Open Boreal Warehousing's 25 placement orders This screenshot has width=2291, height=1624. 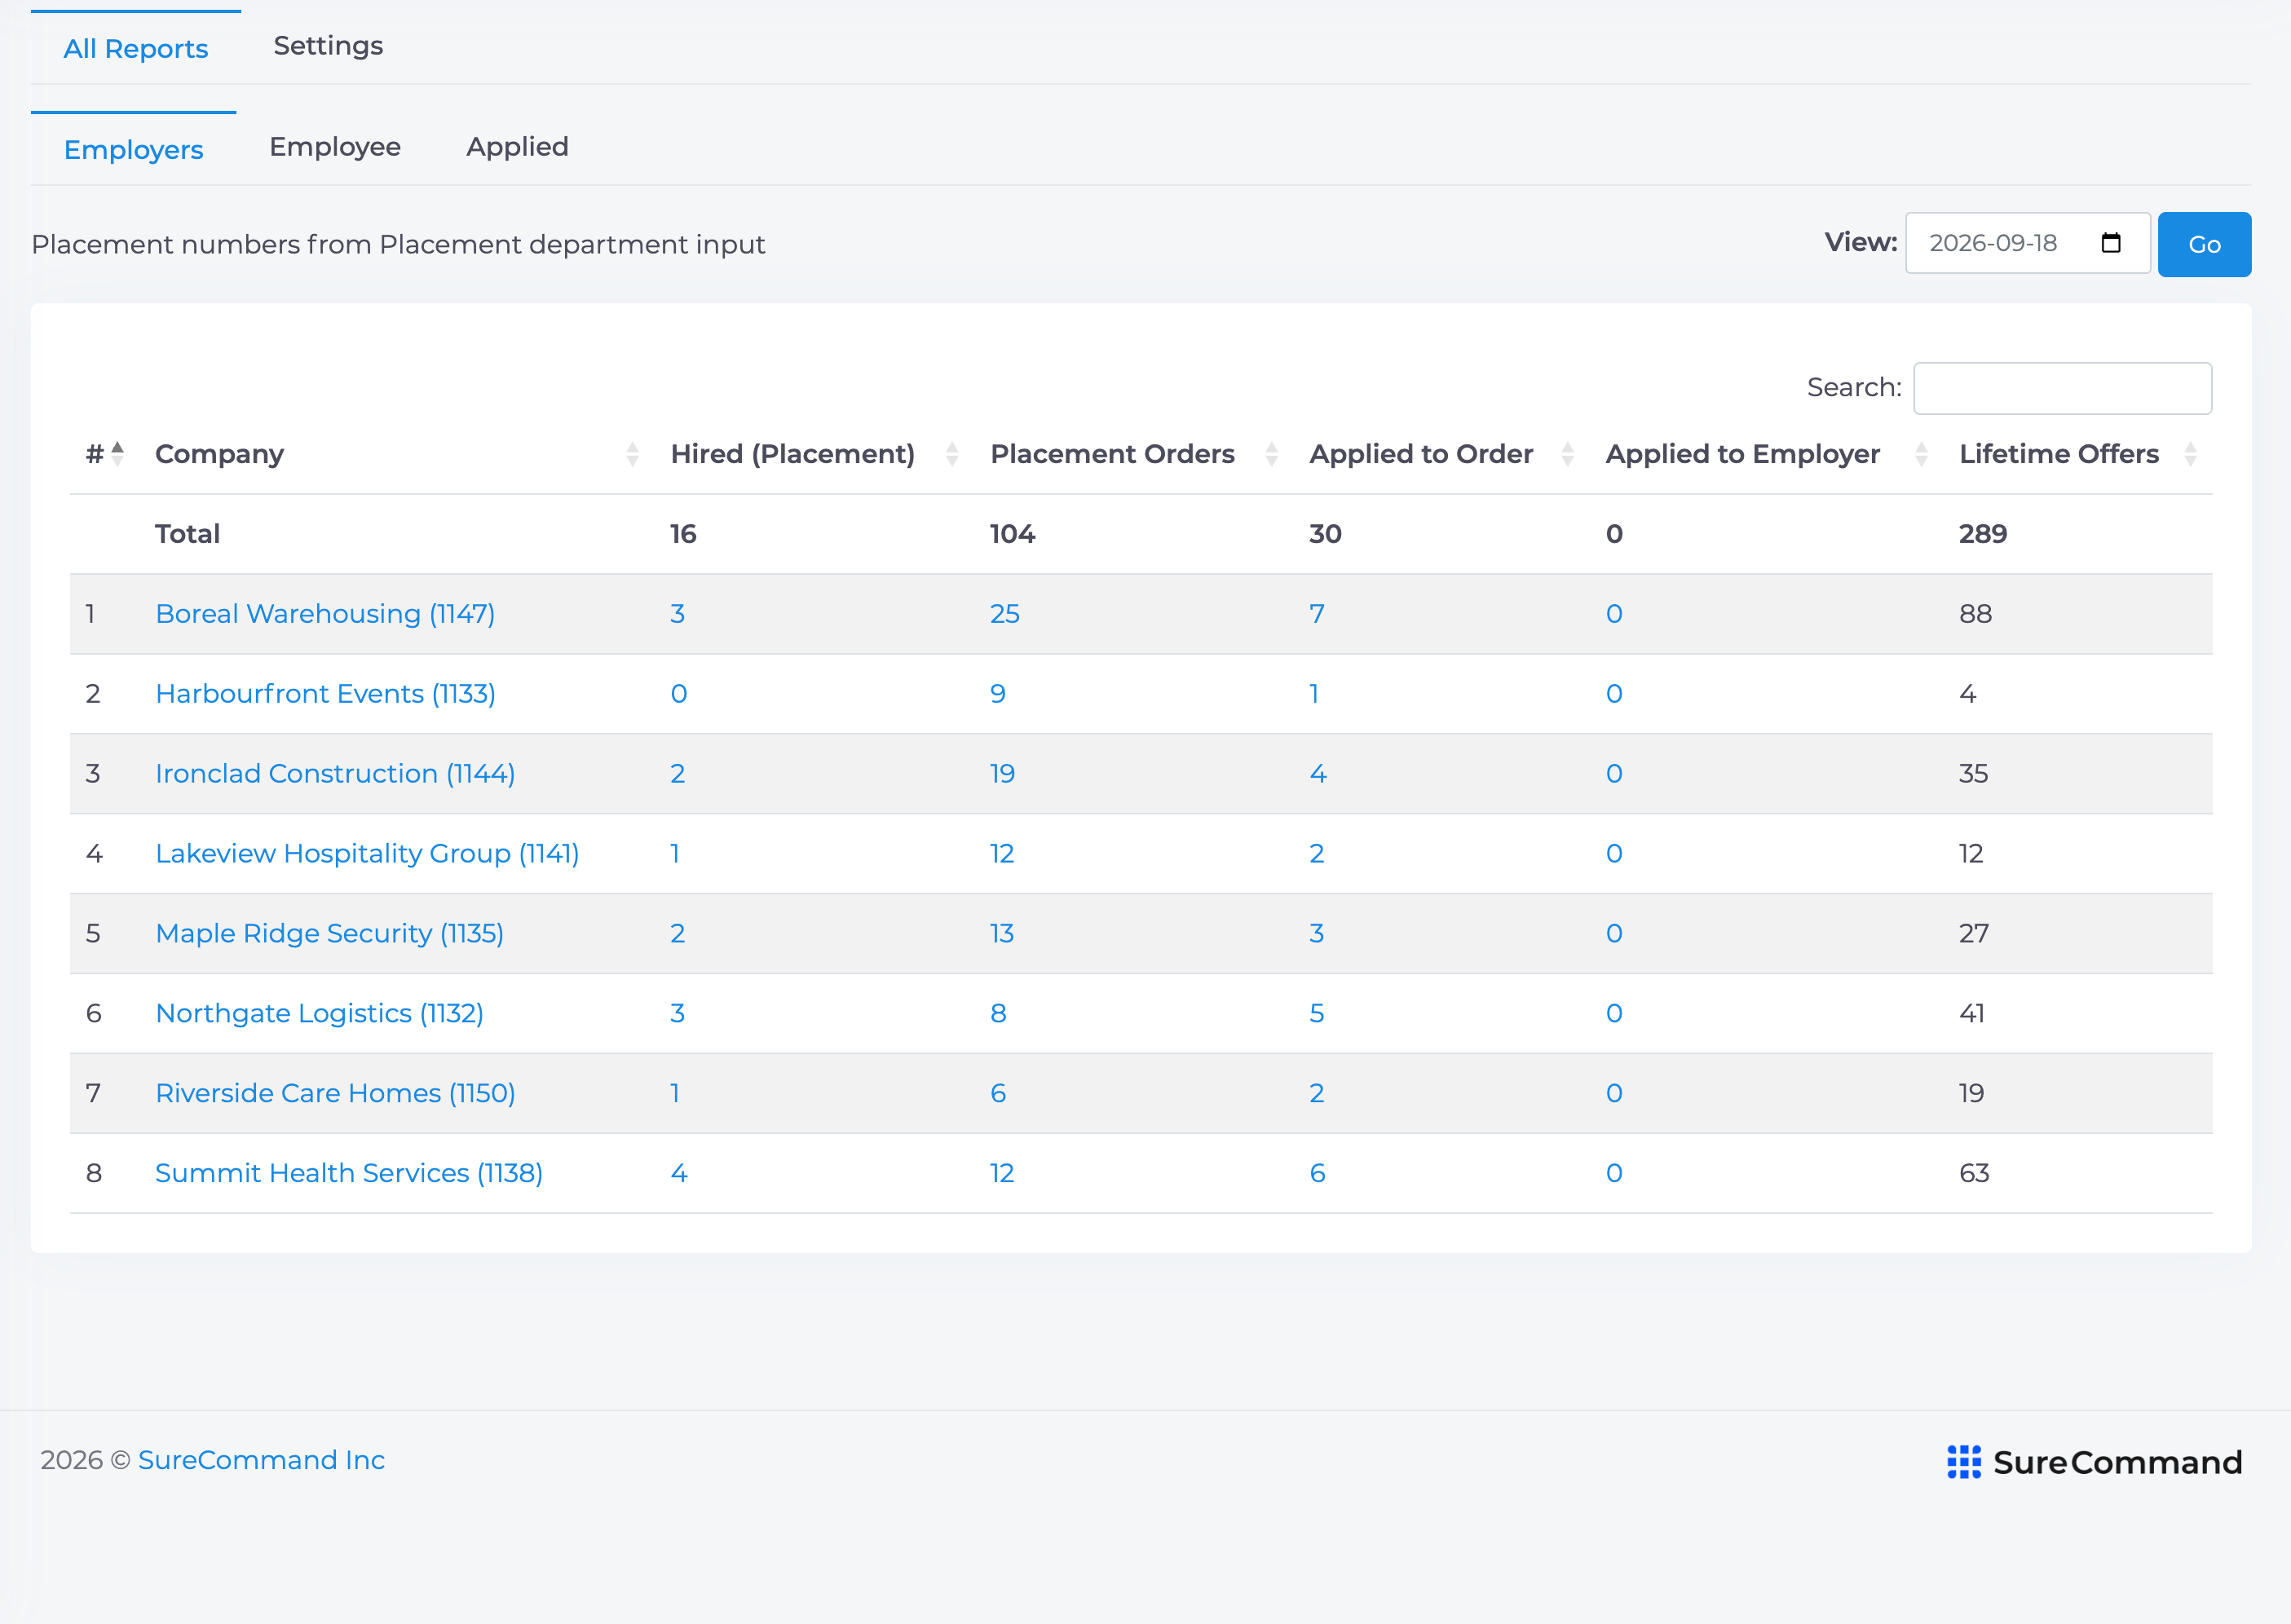(1005, 614)
